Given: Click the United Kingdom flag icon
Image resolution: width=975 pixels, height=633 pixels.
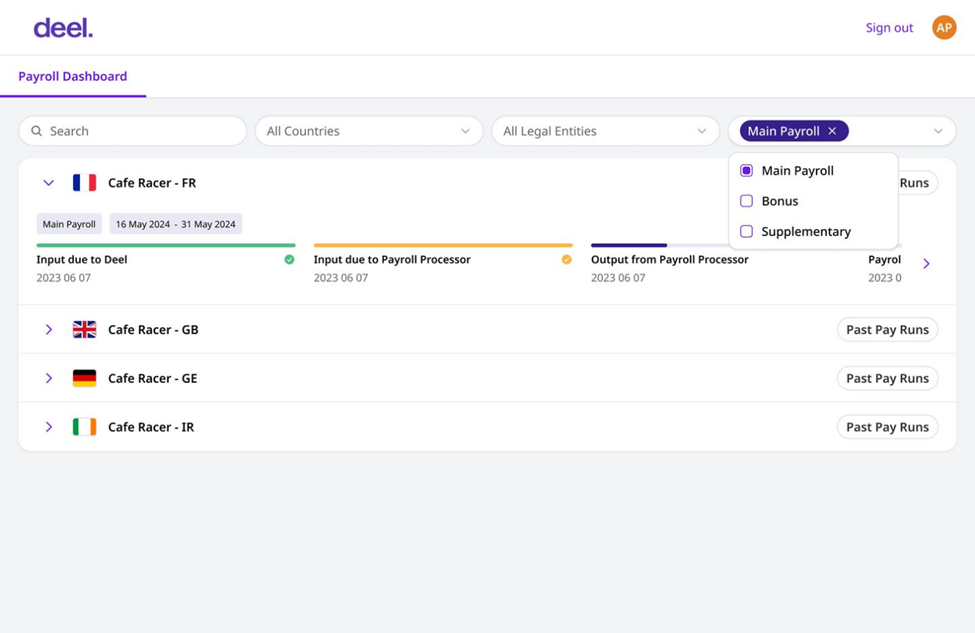Looking at the screenshot, I should [x=85, y=330].
